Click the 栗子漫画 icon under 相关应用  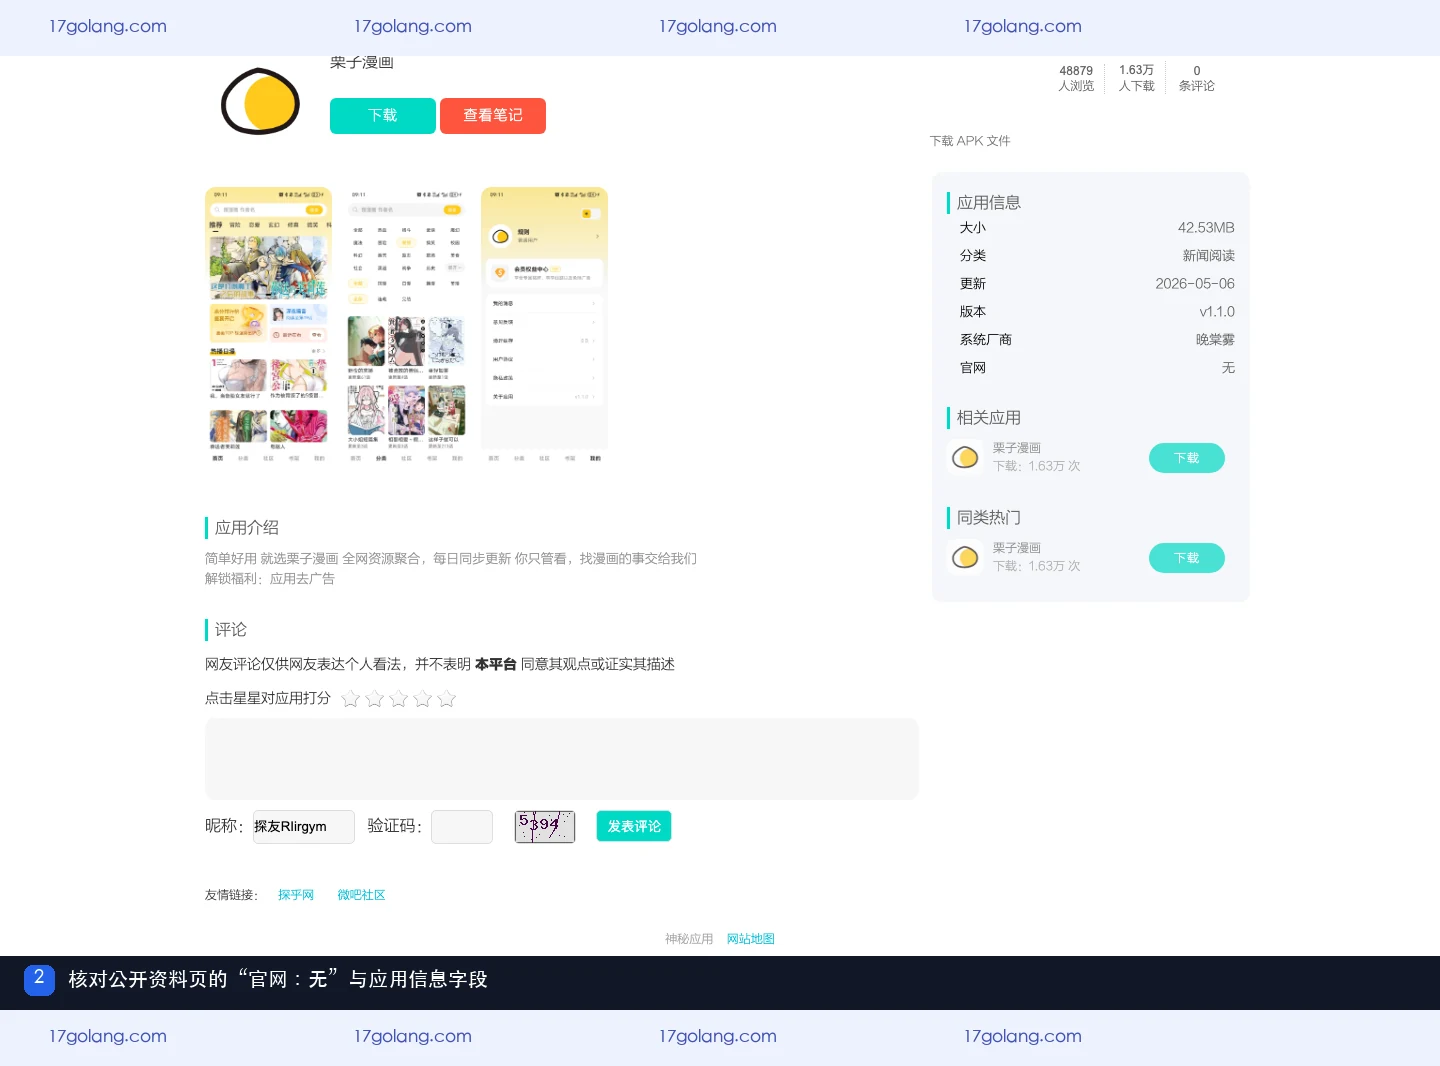click(965, 458)
